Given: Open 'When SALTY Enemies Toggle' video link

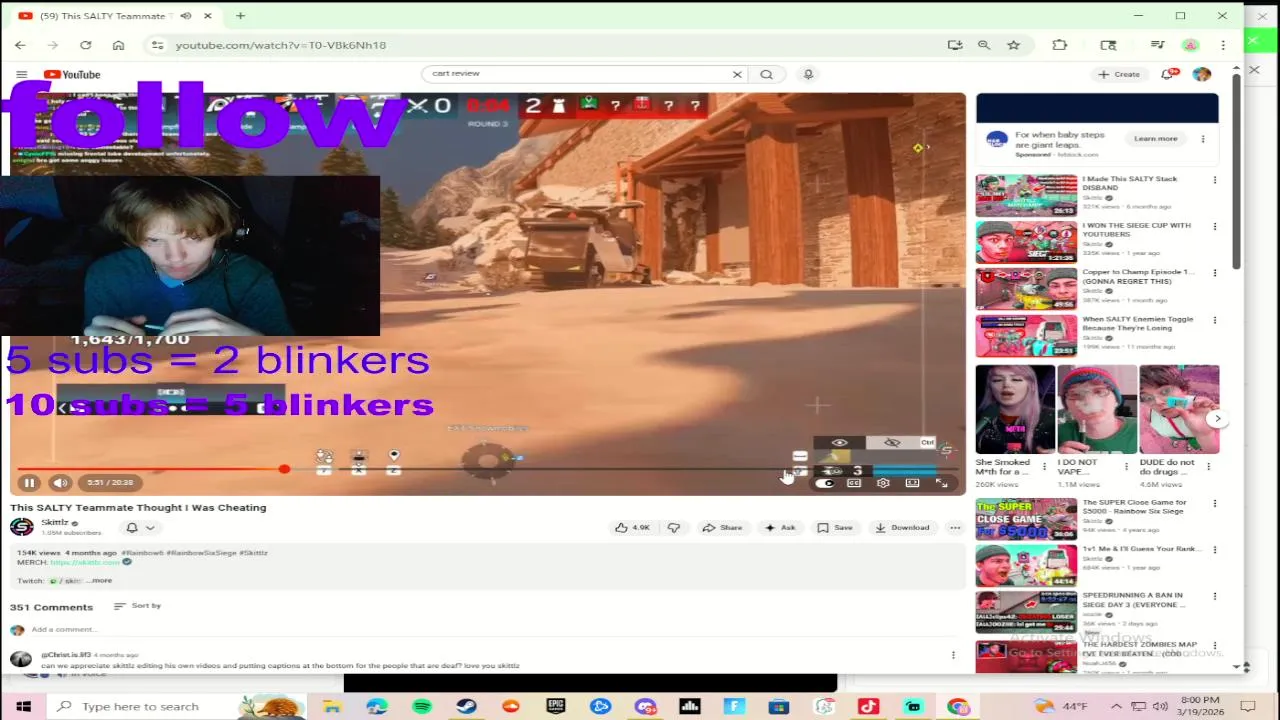Looking at the screenshot, I should (1137, 323).
